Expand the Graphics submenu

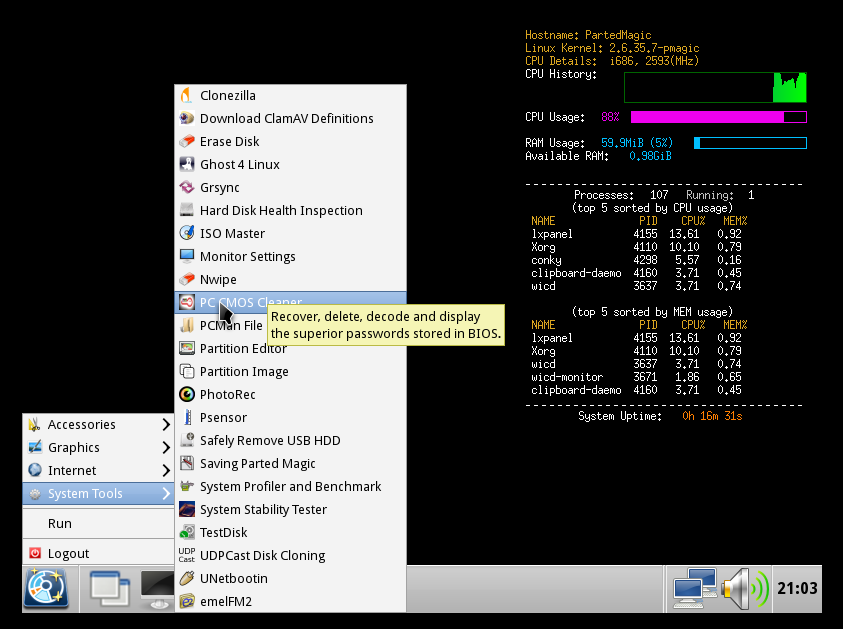(75, 447)
